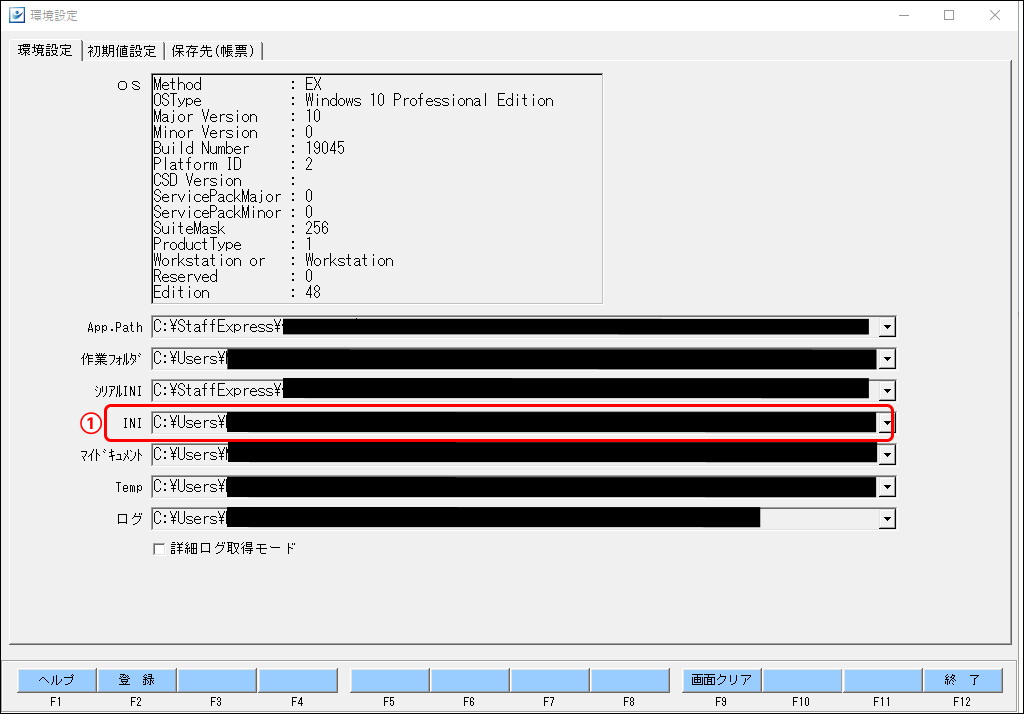Click the blank F10 function button
Screen dimensions: 1024x714
(802, 680)
